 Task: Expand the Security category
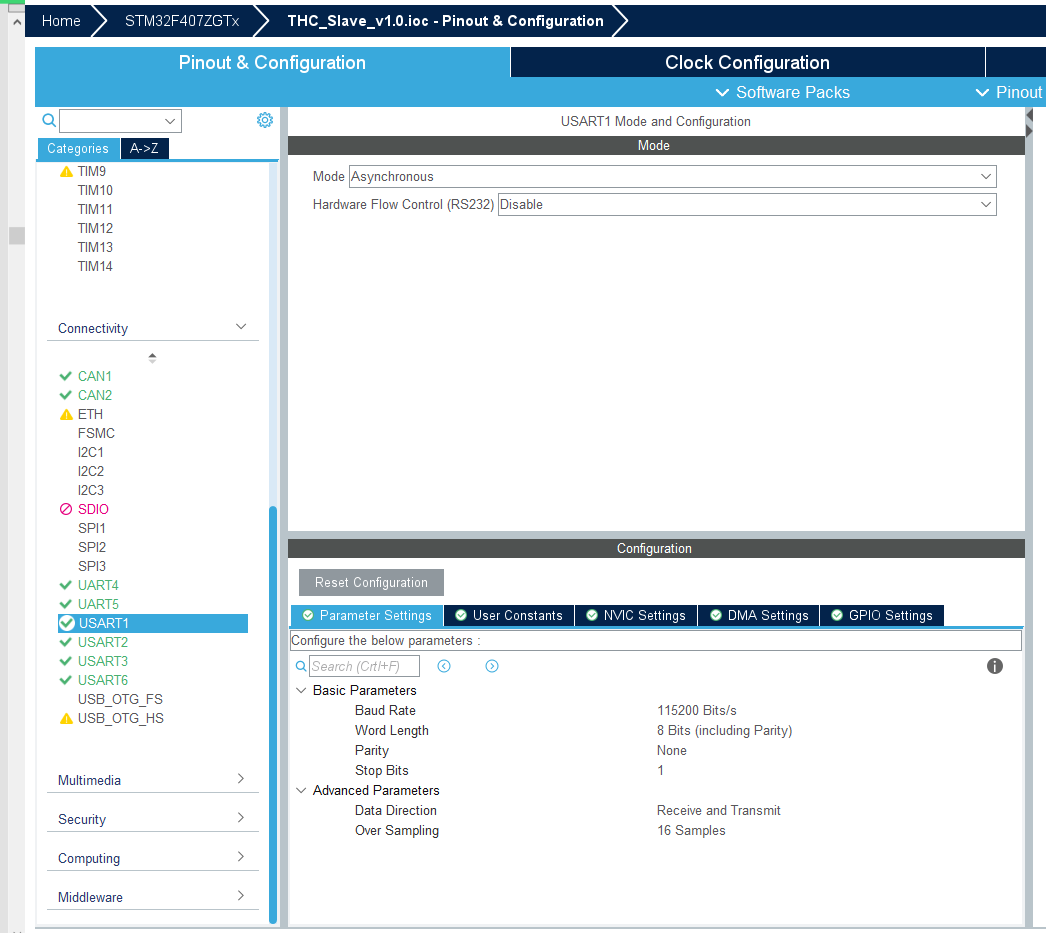click(x=241, y=818)
